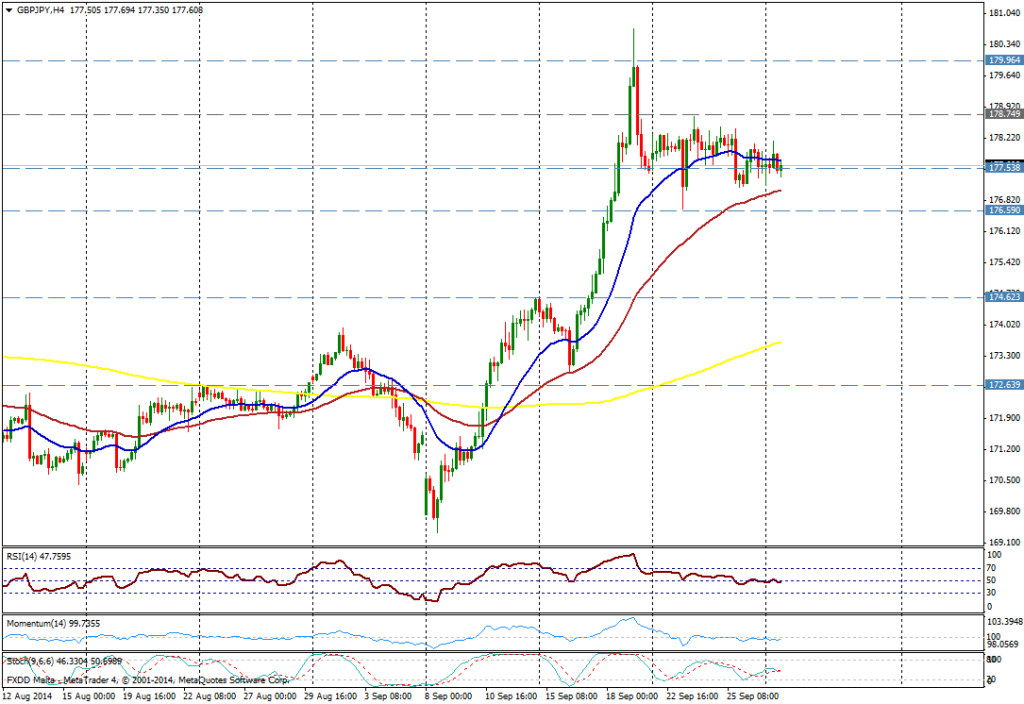The width and height of the screenshot is (1024, 704).
Task: Select the 176.590 price level label
Action: point(1004,211)
